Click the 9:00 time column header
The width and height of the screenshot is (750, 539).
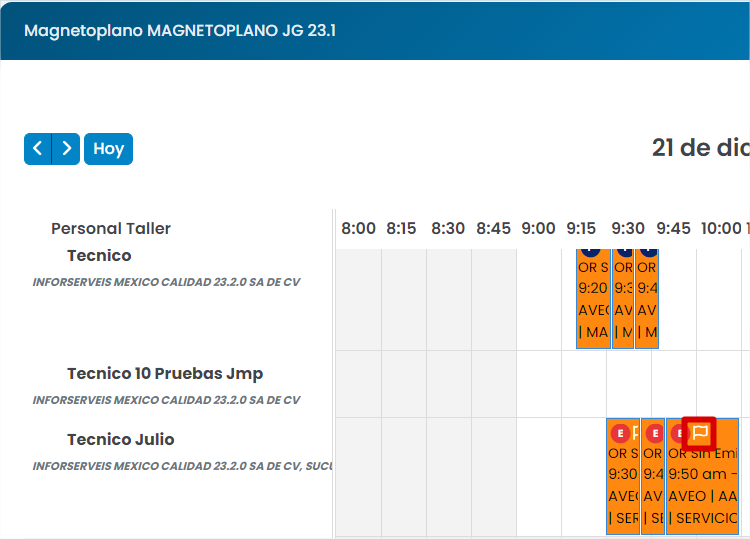click(538, 229)
